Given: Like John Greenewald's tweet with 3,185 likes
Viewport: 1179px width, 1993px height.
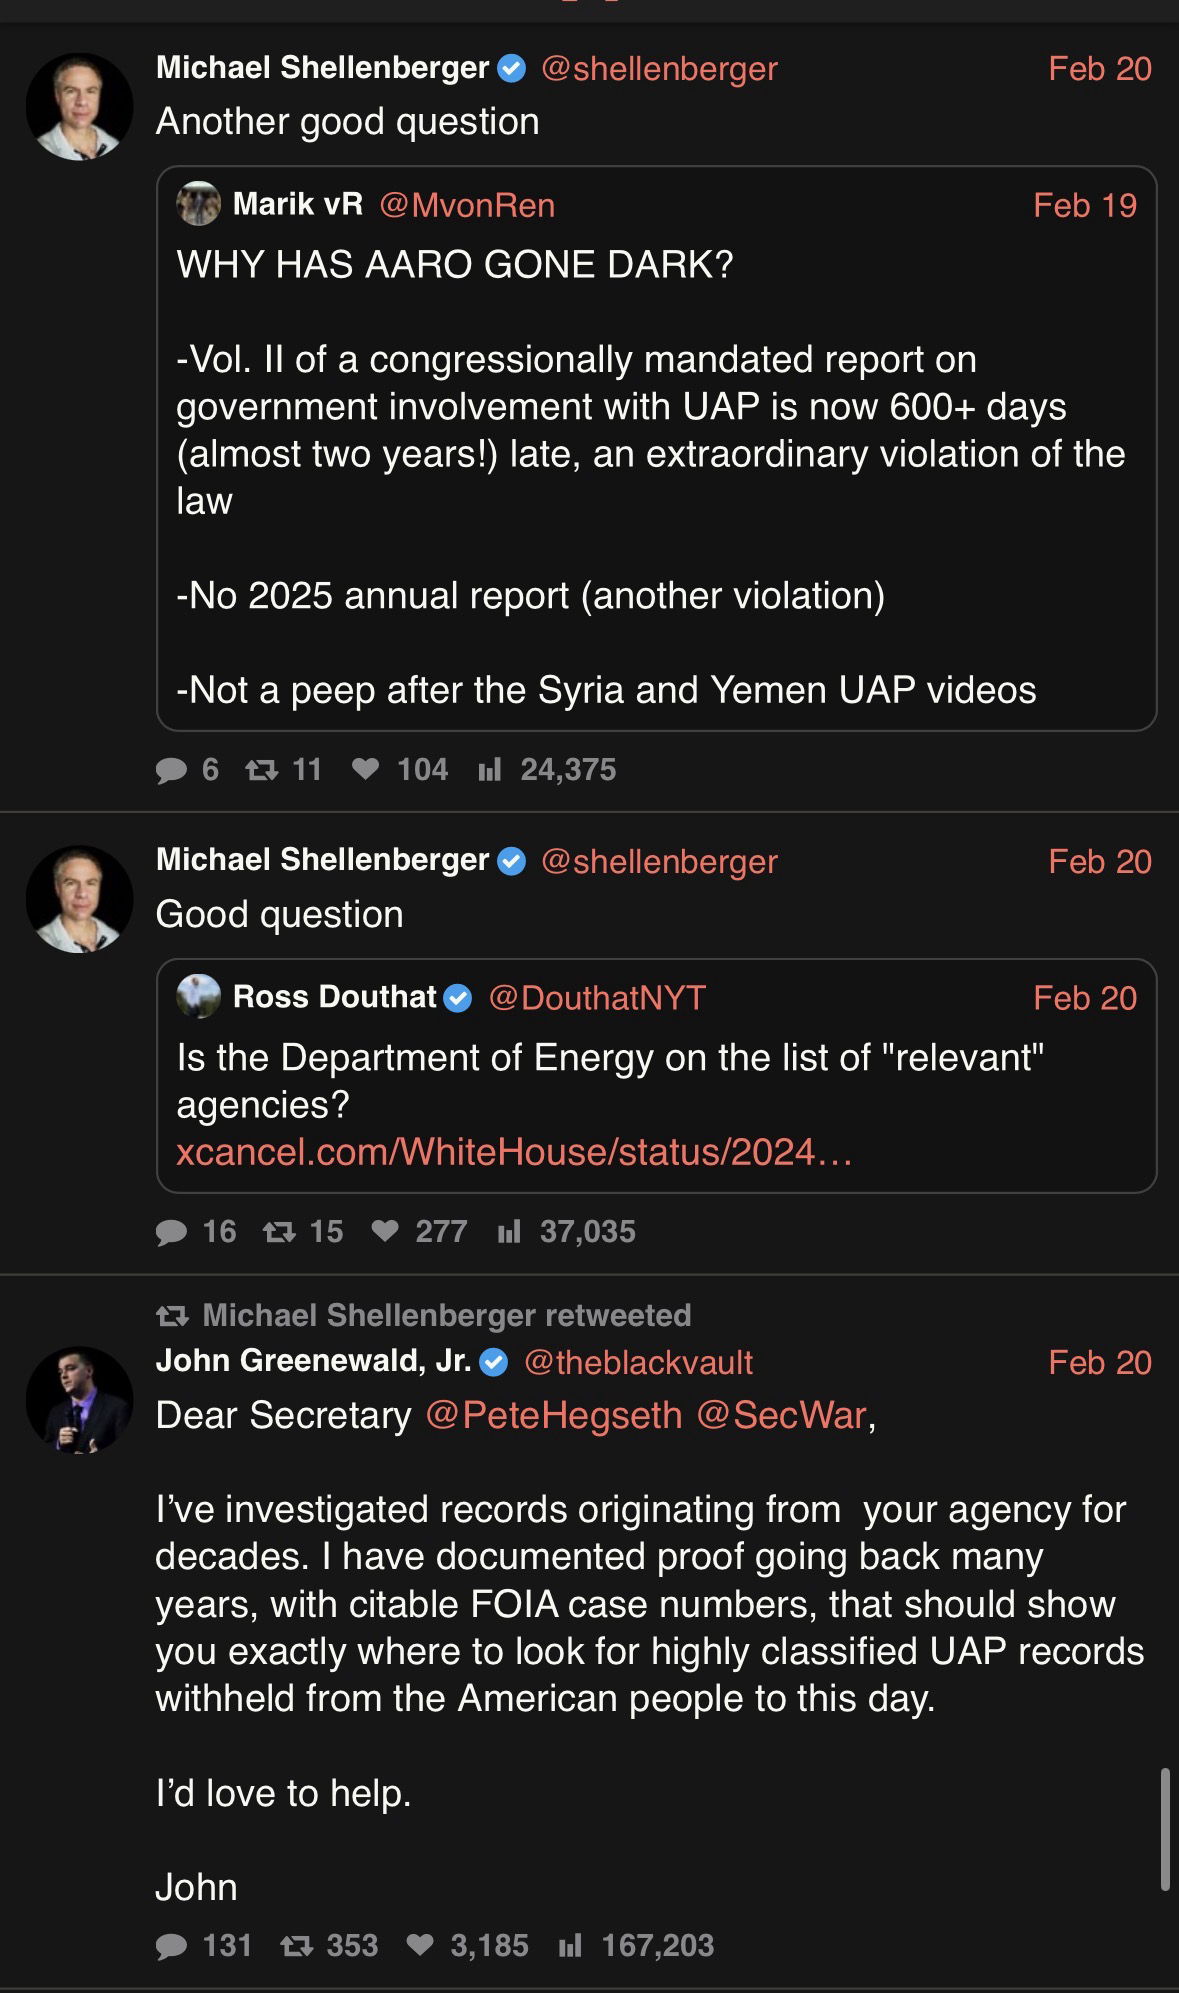Looking at the screenshot, I should coord(420,1946).
